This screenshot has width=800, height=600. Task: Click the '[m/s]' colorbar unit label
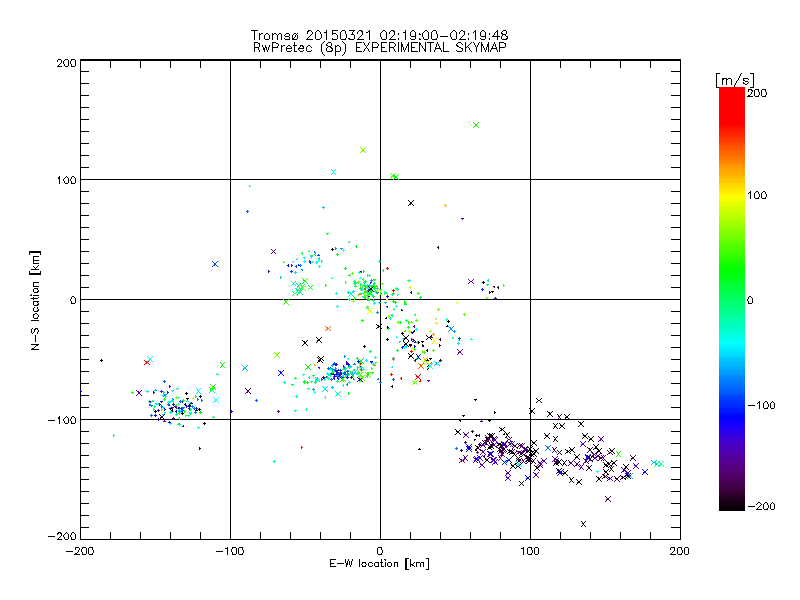click(735, 80)
